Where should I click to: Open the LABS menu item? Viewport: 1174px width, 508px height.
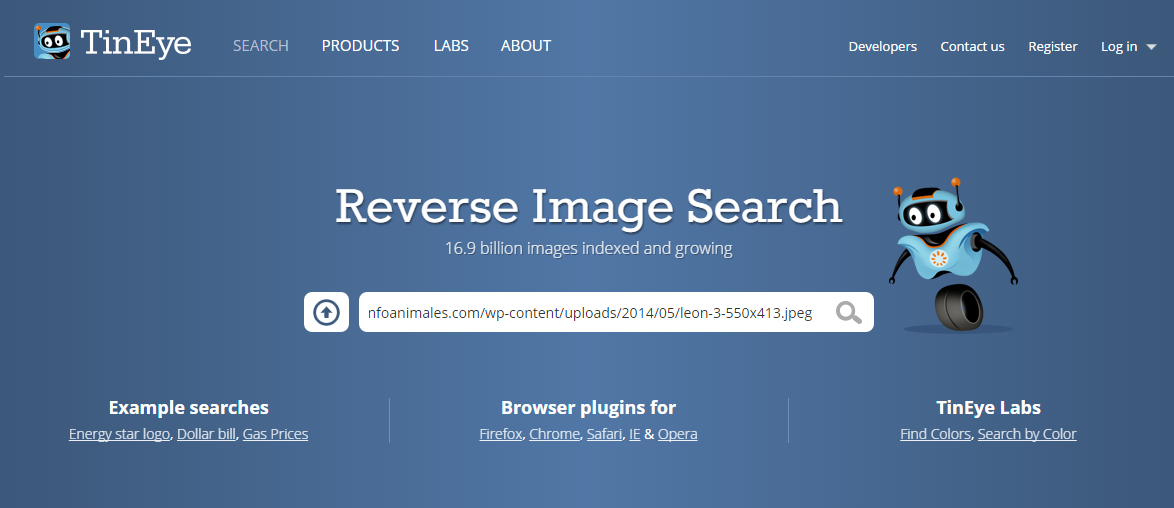point(451,46)
